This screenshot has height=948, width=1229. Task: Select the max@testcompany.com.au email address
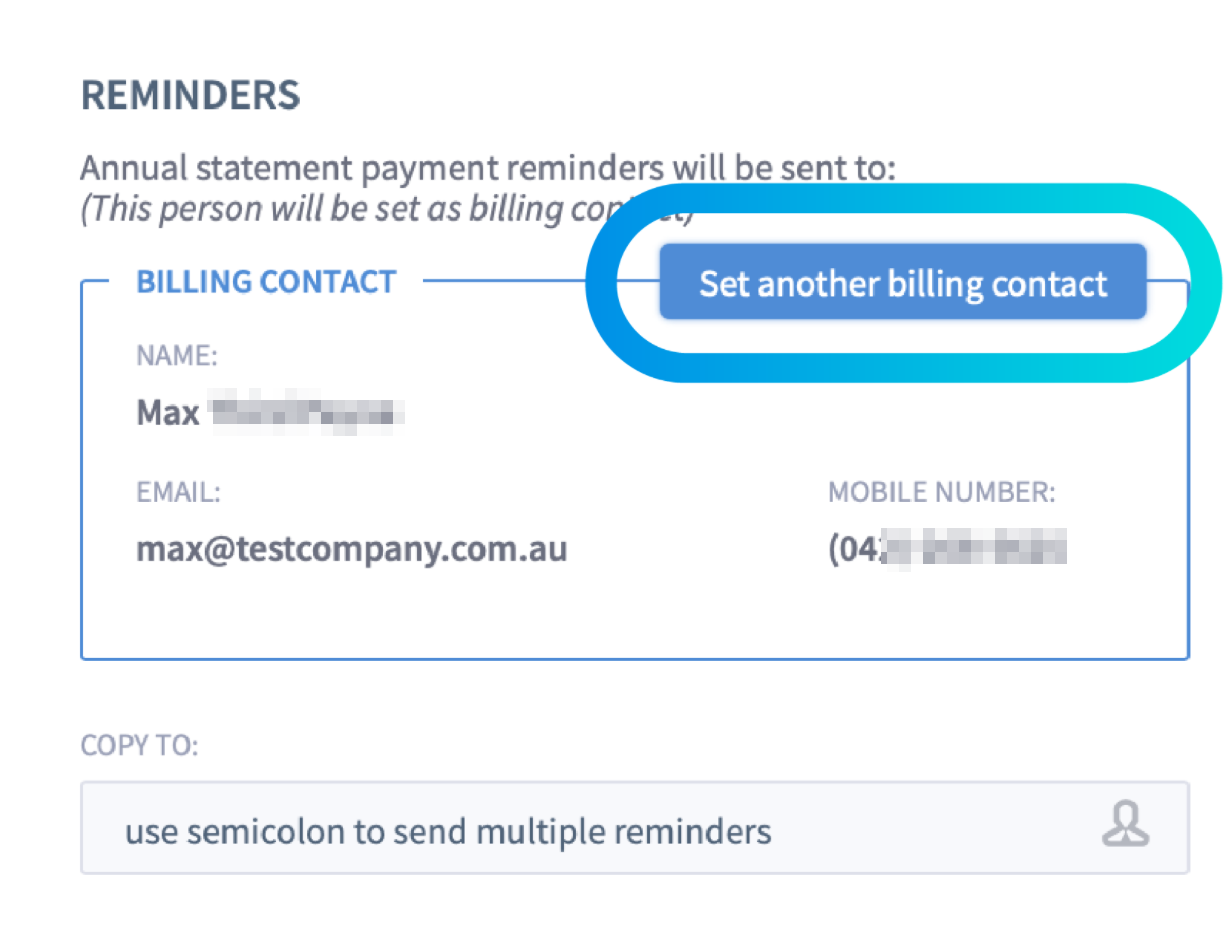point(352,549)
